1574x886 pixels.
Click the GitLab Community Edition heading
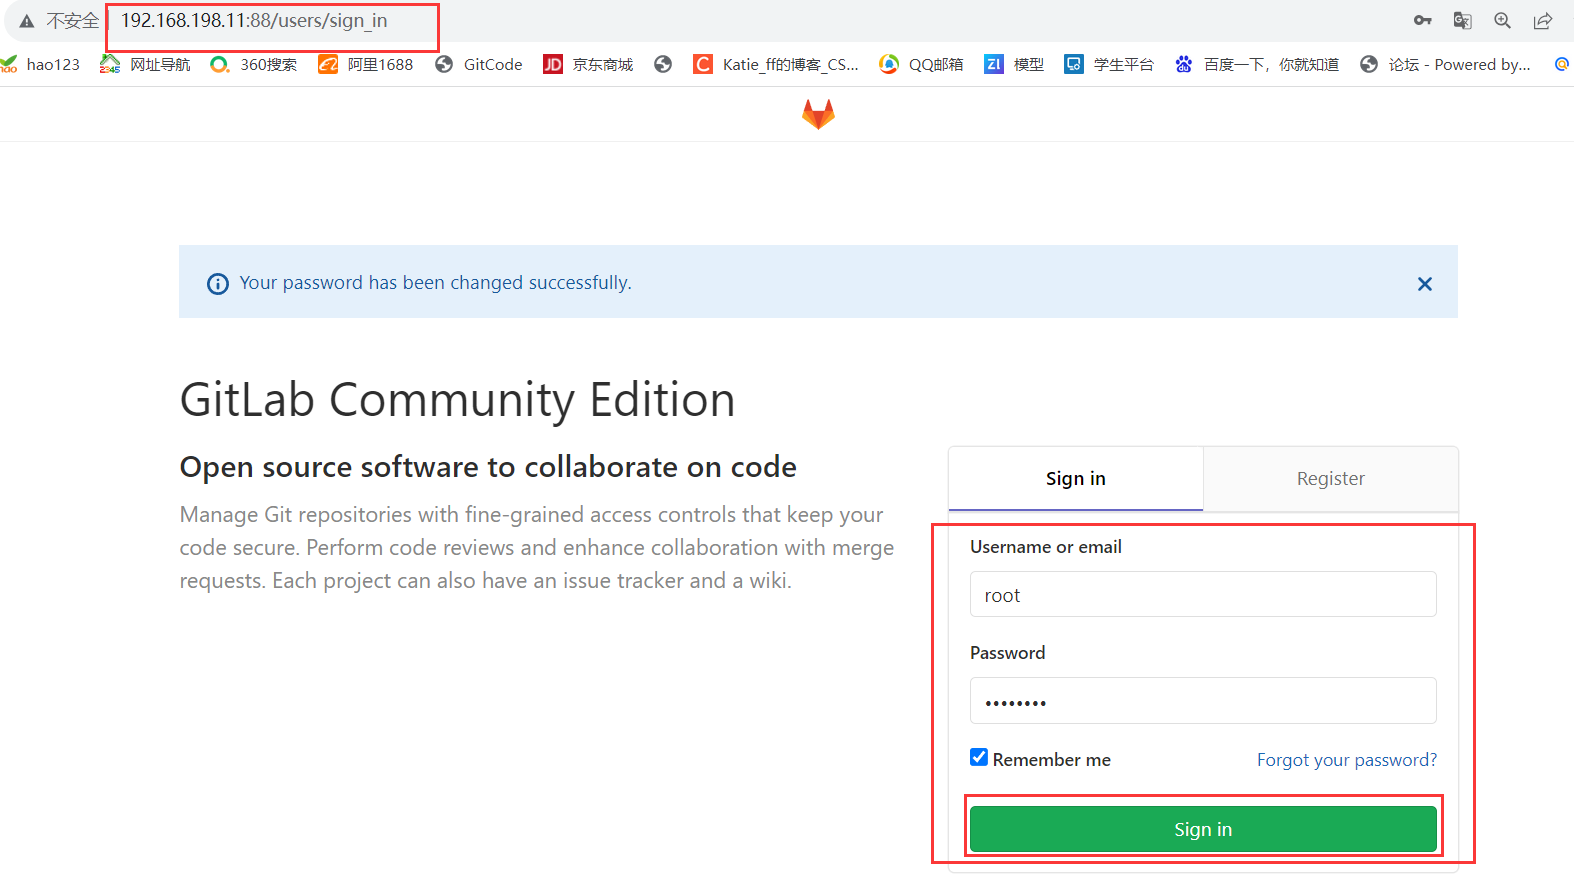[x=457, y=400]
